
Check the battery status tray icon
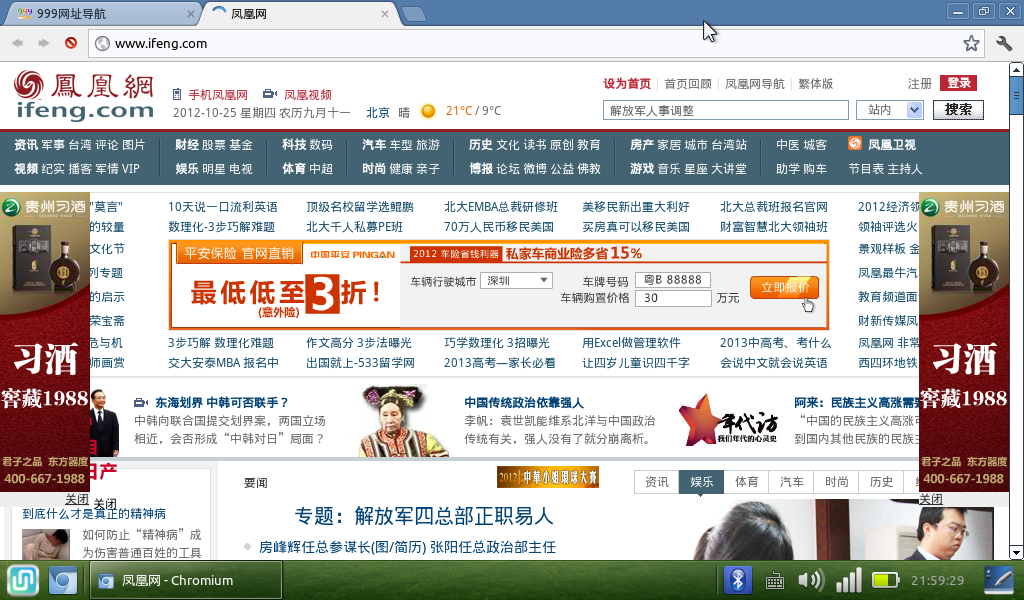pyautogui.click(x=886, y=580)
